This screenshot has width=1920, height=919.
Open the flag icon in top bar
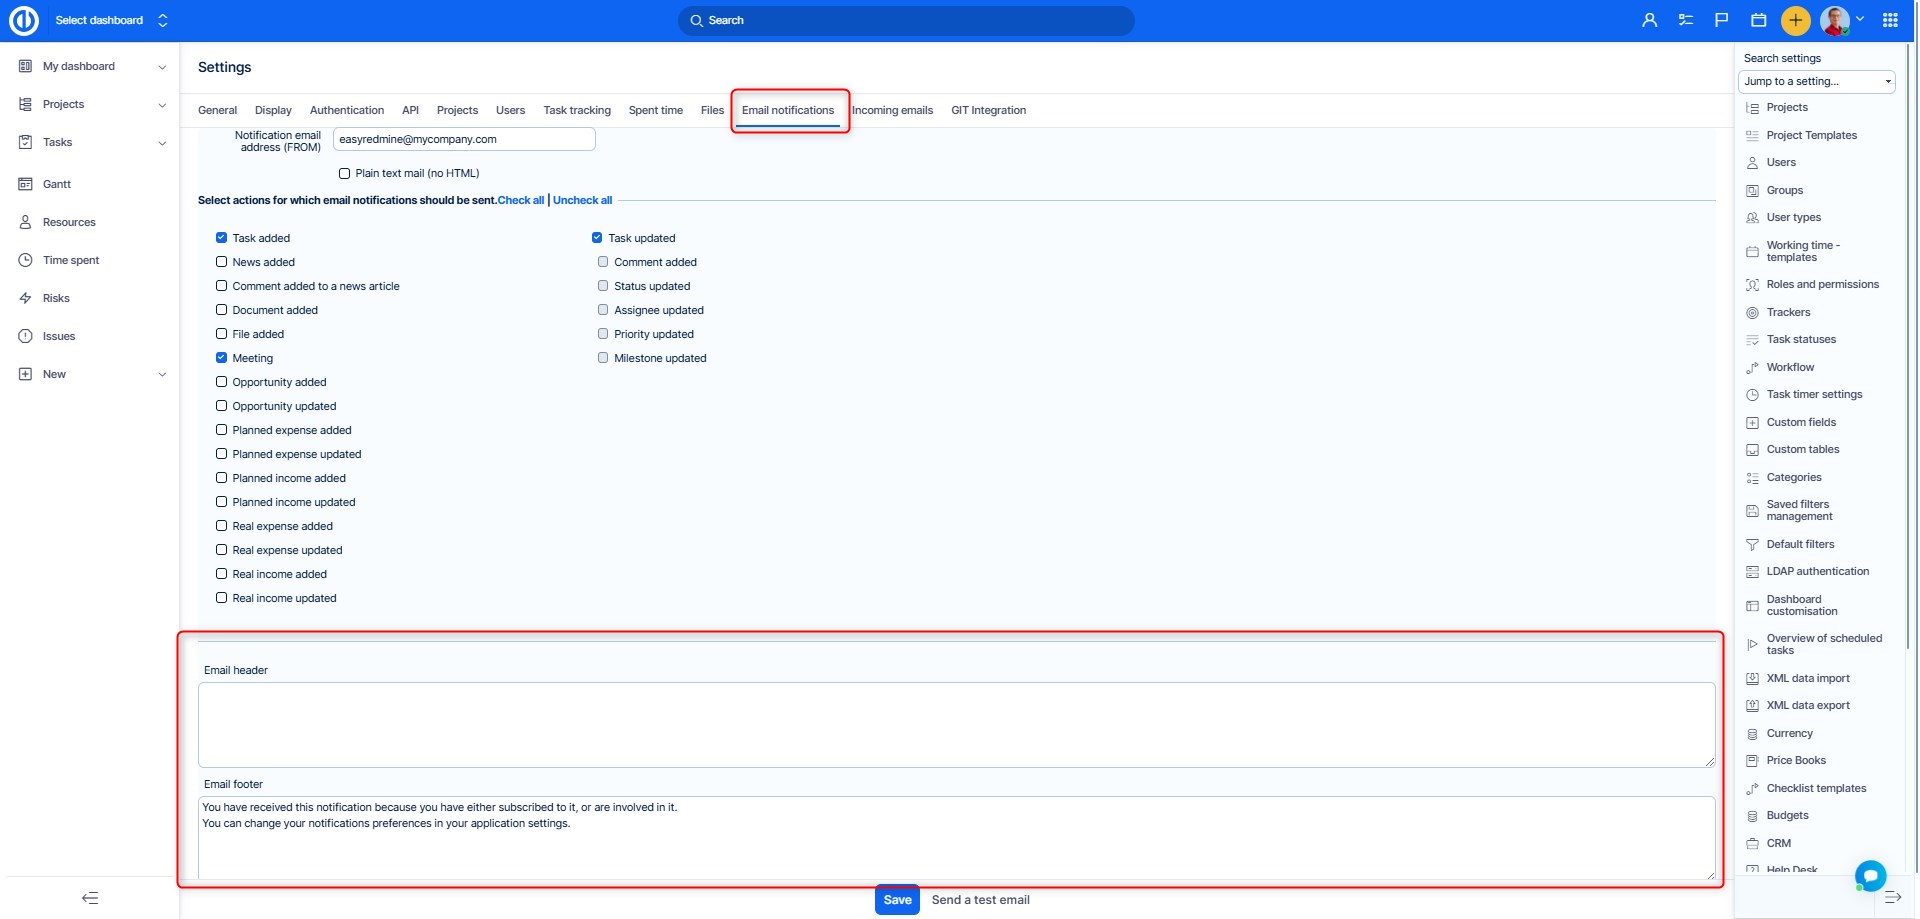click(1721, 20)
